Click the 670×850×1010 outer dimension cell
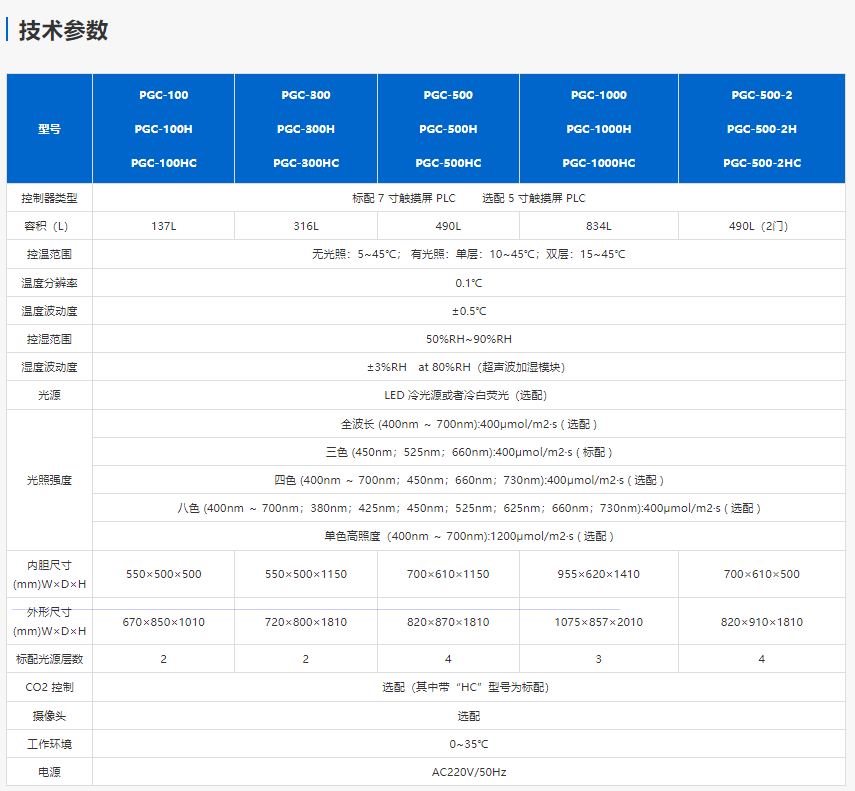Viewport: 855px width, 791px height. pos(163,622)
